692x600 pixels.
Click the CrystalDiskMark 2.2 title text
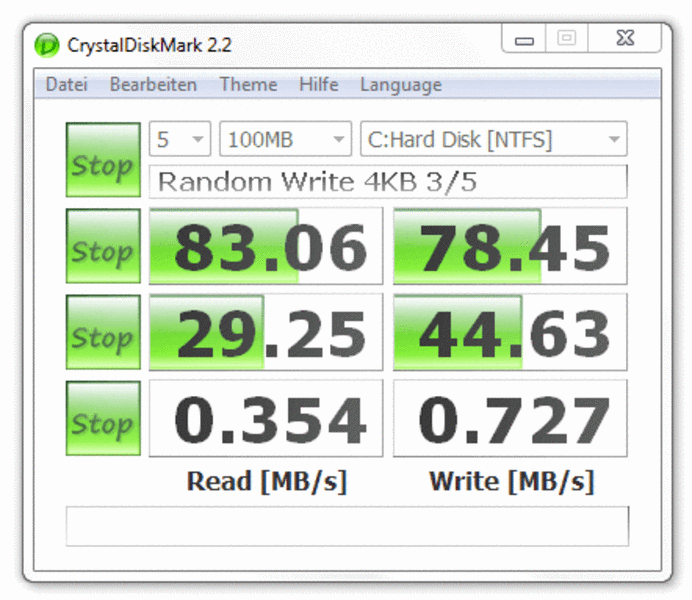[149, 45]
